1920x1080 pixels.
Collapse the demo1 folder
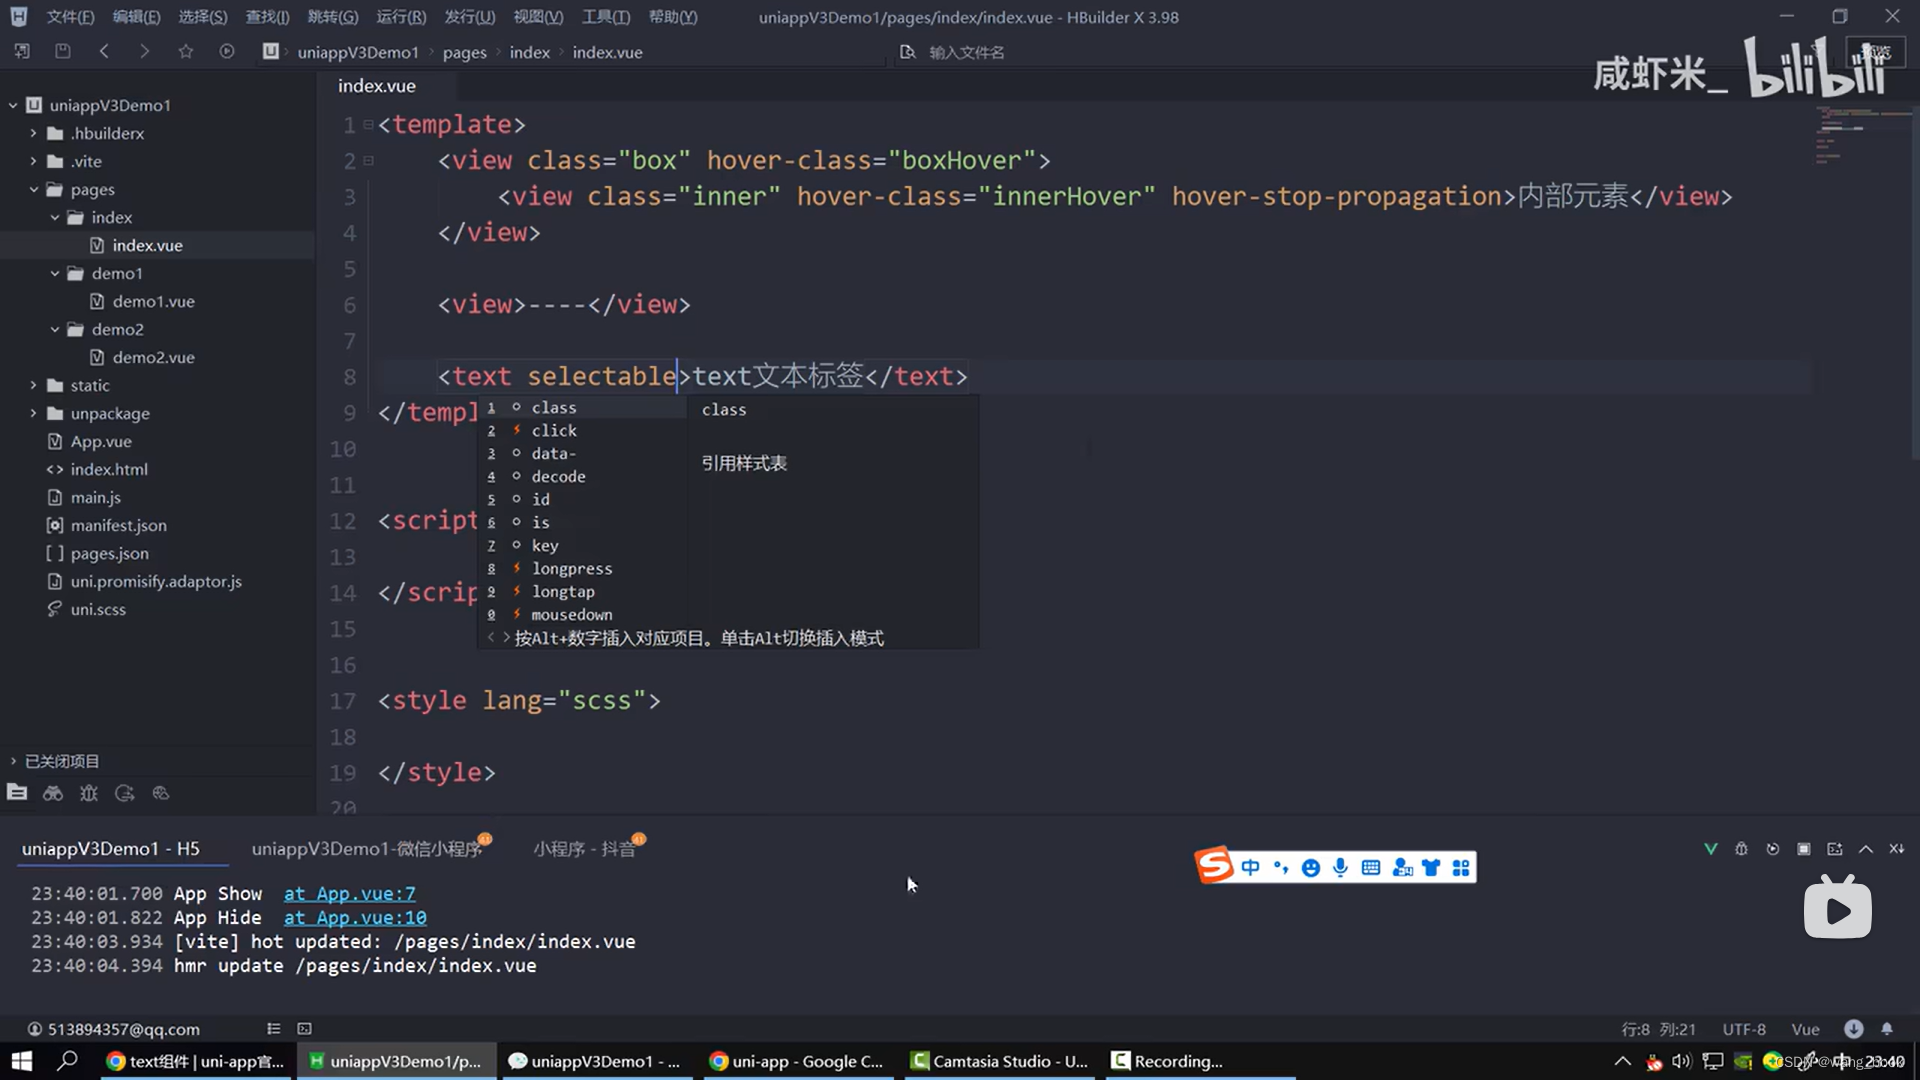pos(55,273)
